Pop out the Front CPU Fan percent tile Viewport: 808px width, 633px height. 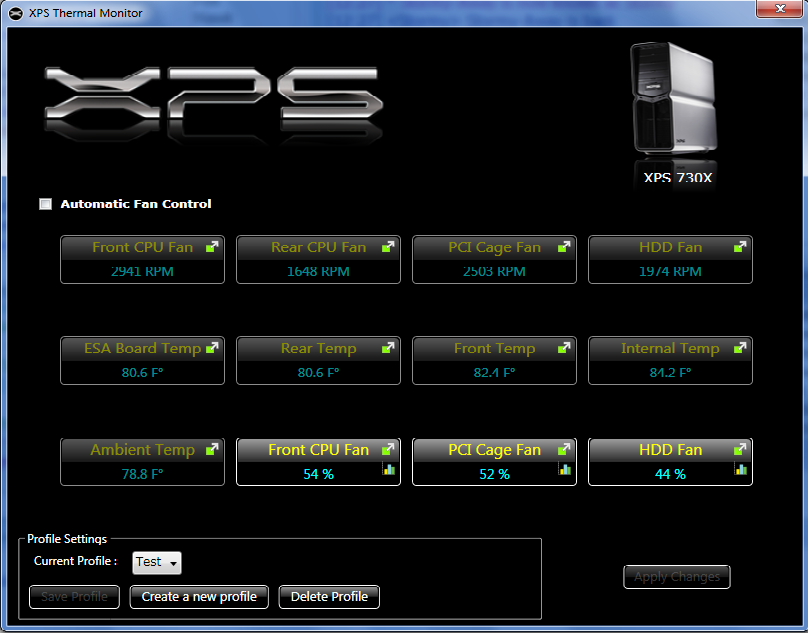(x=388, y=449)
